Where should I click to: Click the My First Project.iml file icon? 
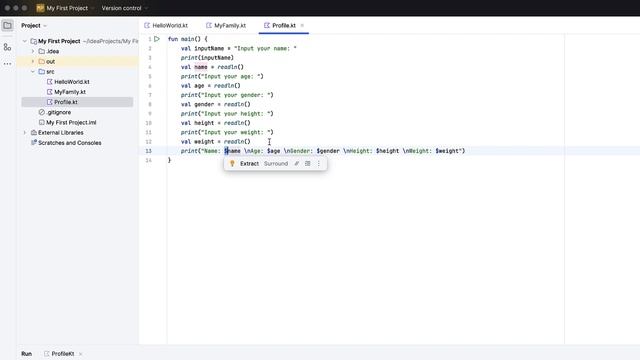coord(42,122)
